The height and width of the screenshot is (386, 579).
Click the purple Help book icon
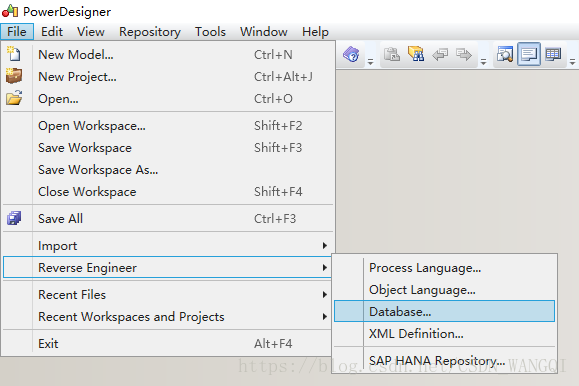click(x=351, y=55)
